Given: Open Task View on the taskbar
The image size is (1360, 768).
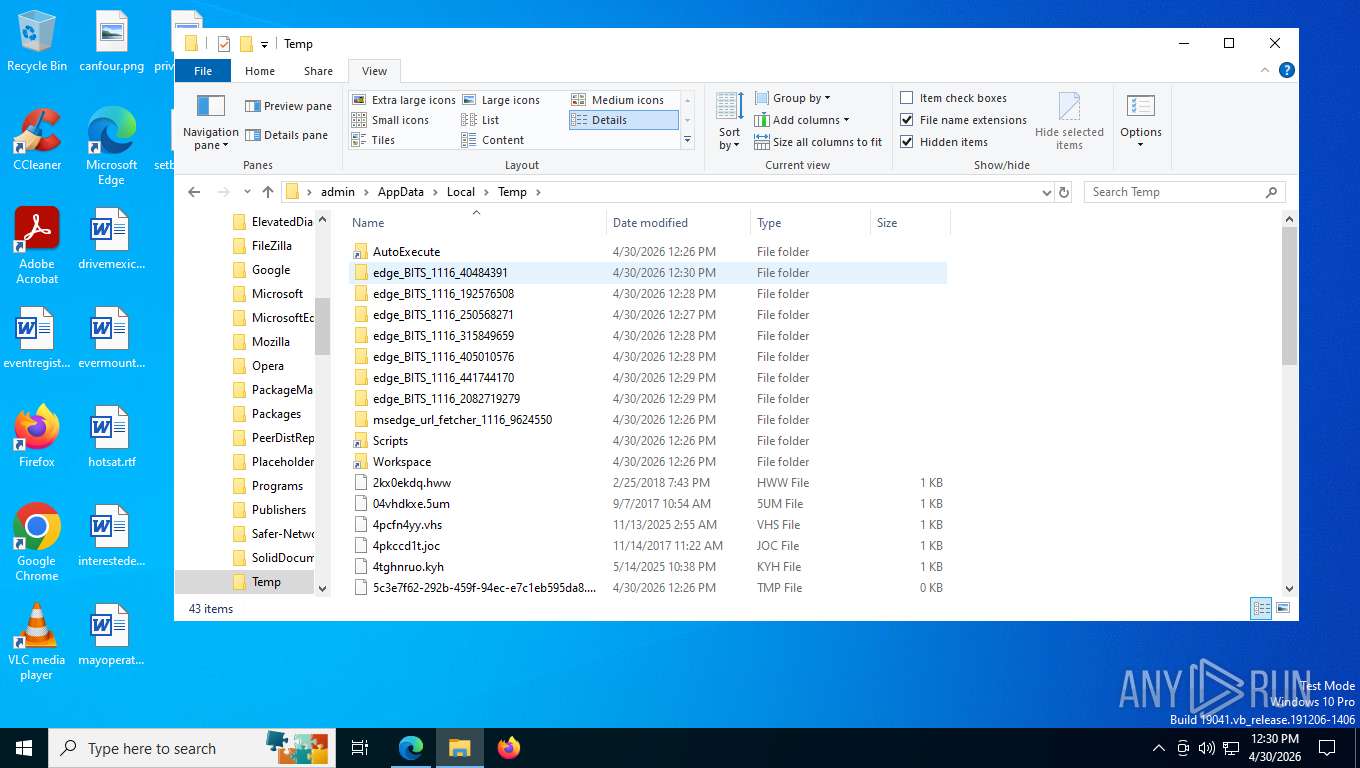Looking at the screenshot, I should click(x=360, y=748).
